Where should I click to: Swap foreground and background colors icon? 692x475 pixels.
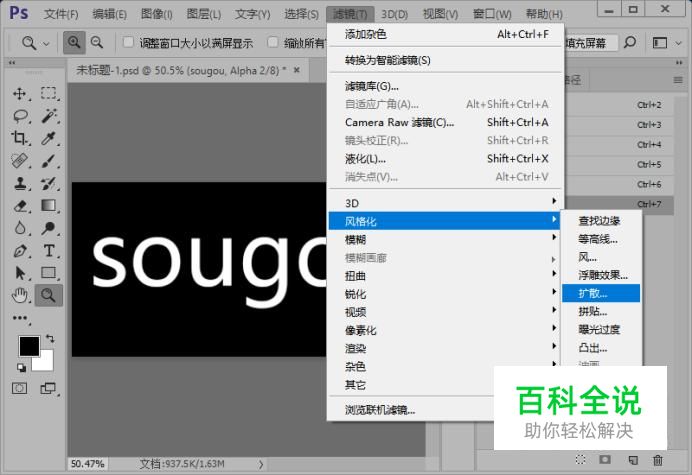pyautogui.click(x=50, y=339)
